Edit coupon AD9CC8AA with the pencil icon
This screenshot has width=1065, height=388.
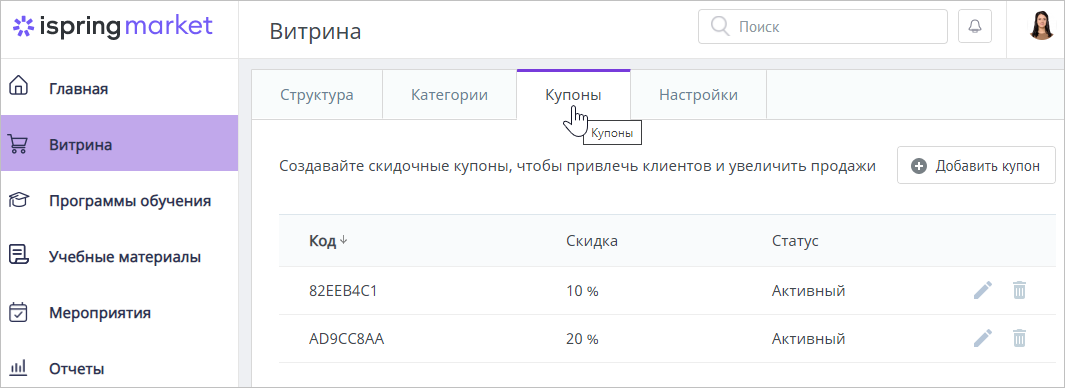pos(983,338)
